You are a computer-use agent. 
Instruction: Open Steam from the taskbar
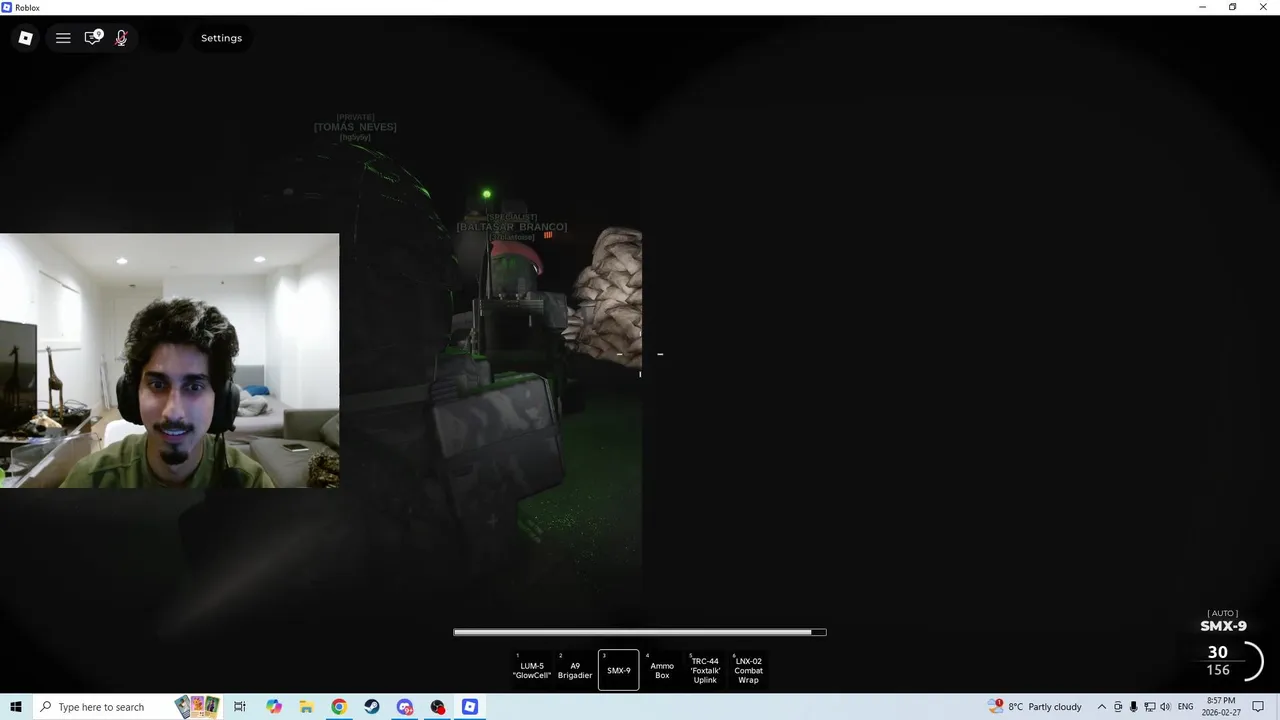pyautogui.click(x=371, y=707)
